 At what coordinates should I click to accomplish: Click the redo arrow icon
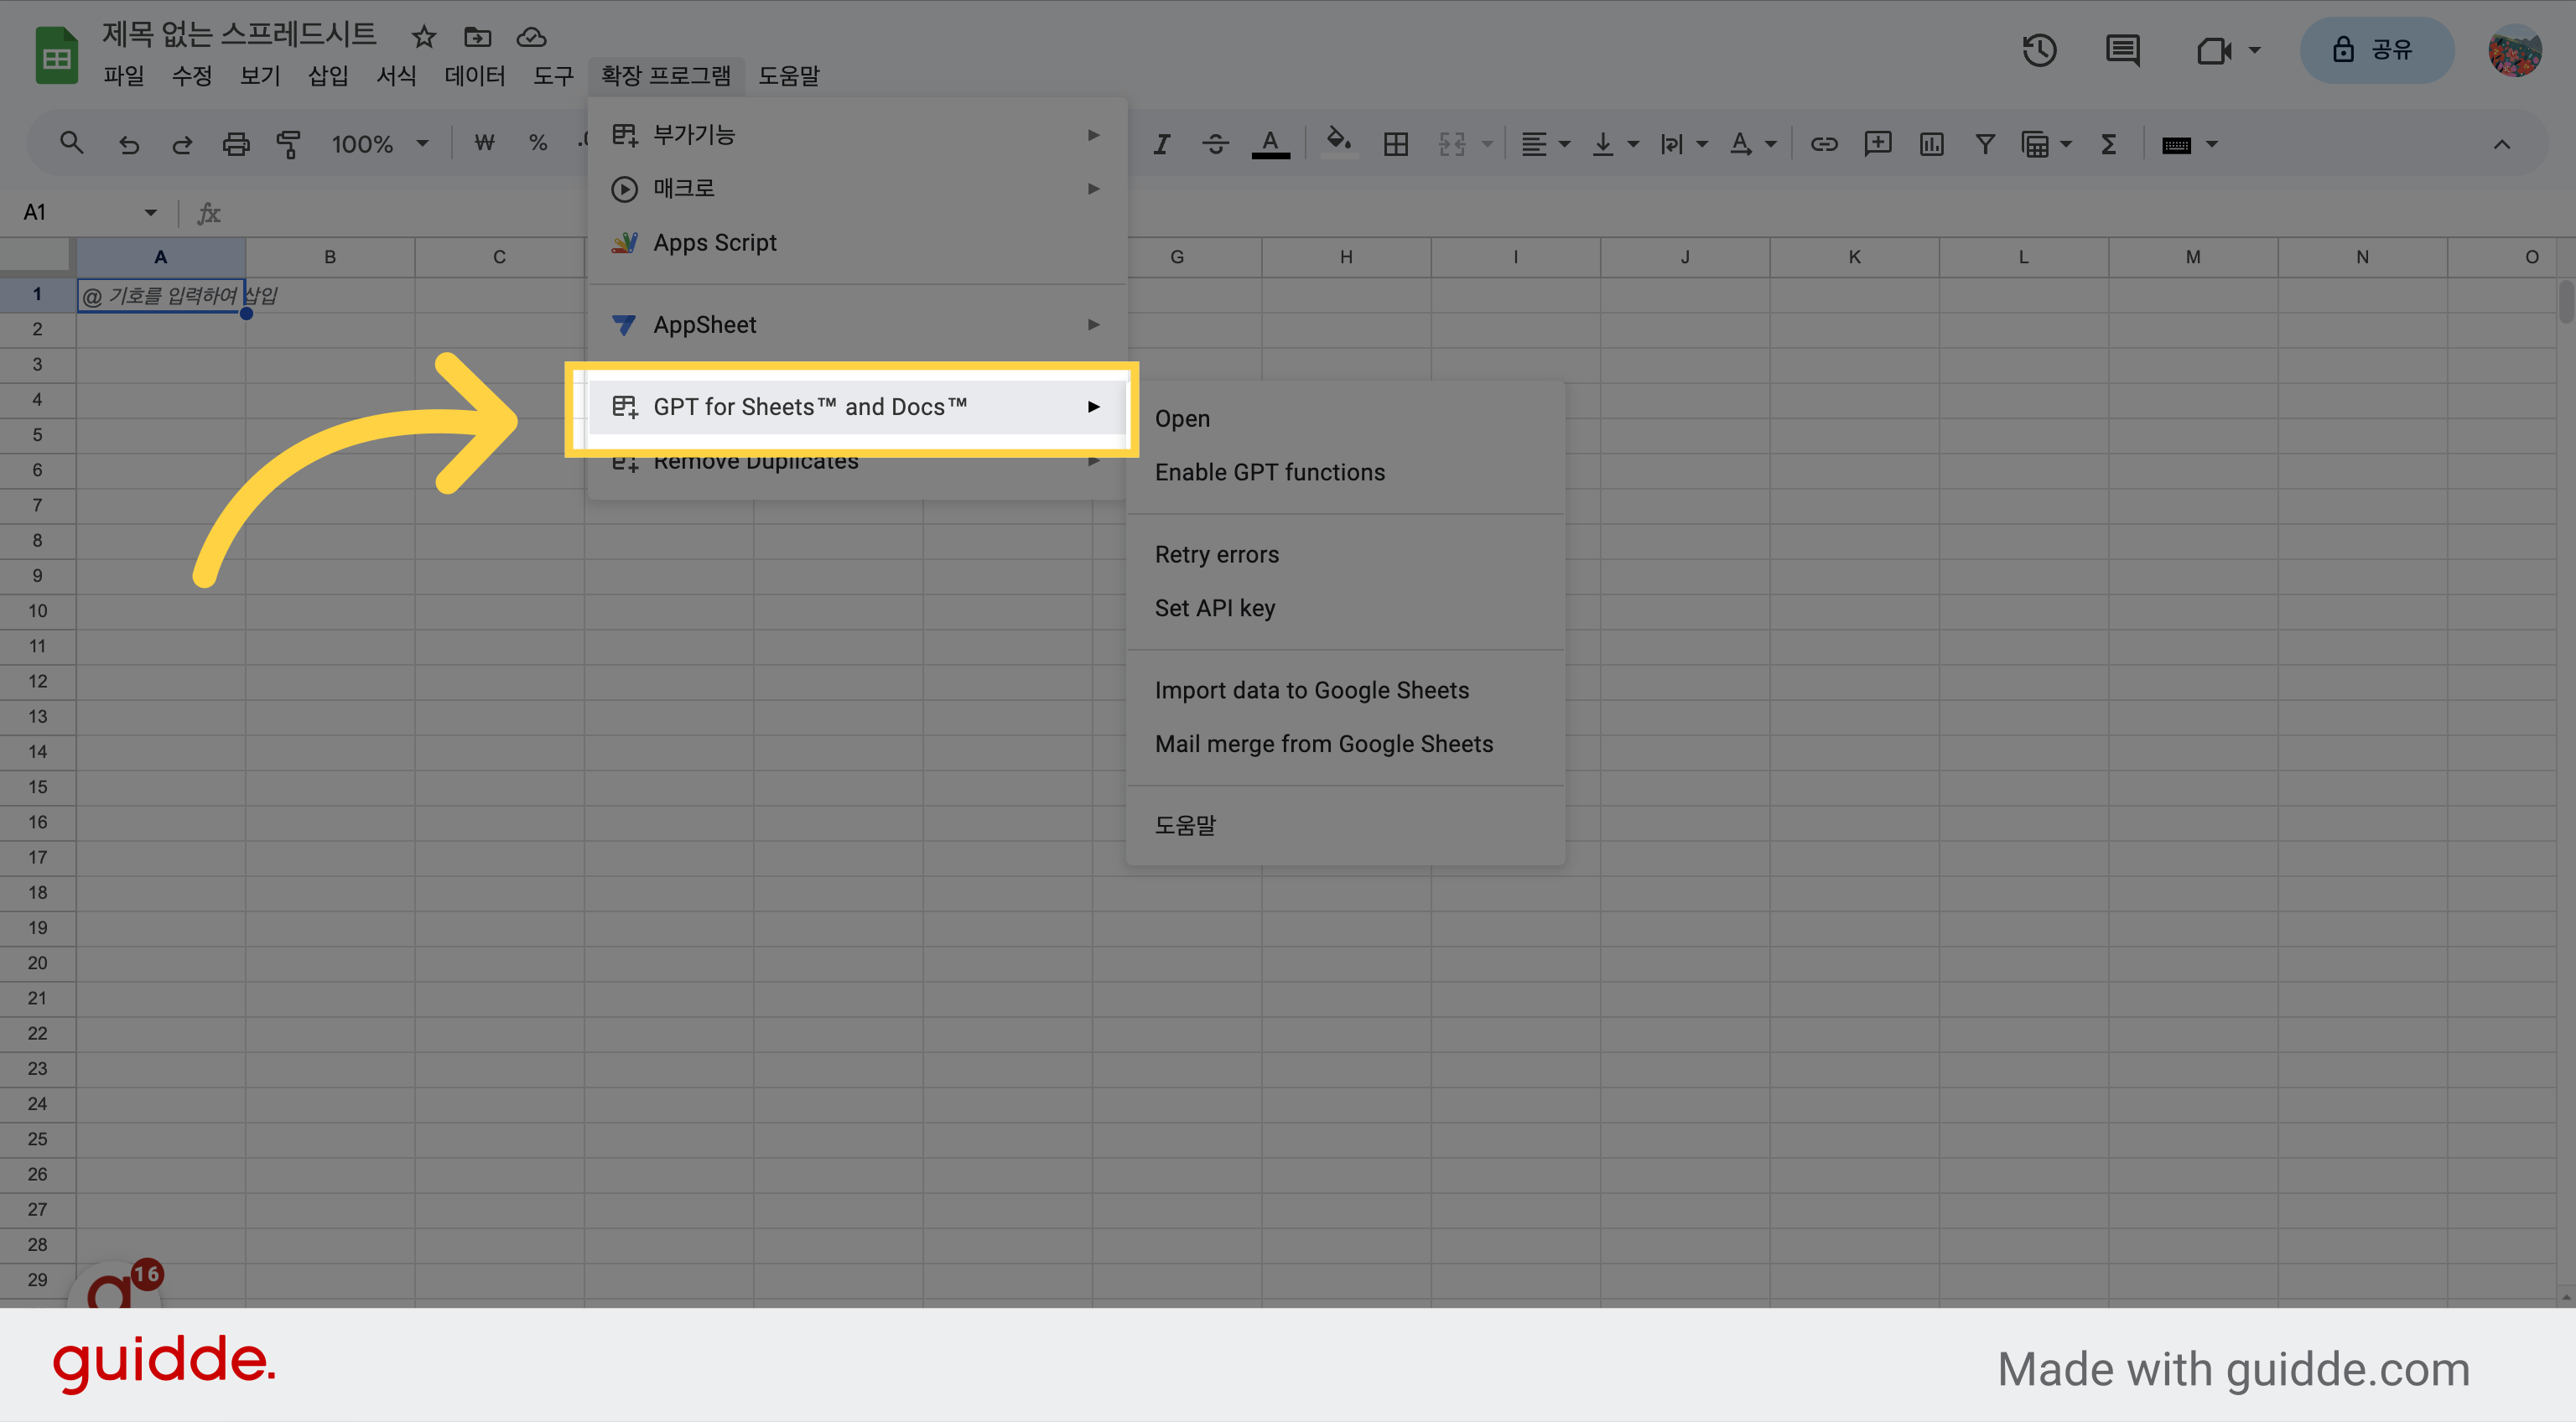[x=182, y=145]
